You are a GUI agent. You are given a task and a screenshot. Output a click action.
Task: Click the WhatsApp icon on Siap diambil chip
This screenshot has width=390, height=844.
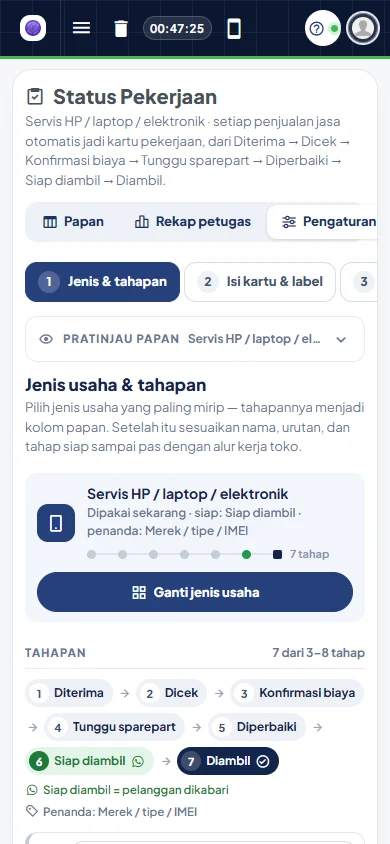(x=138, y=761)
